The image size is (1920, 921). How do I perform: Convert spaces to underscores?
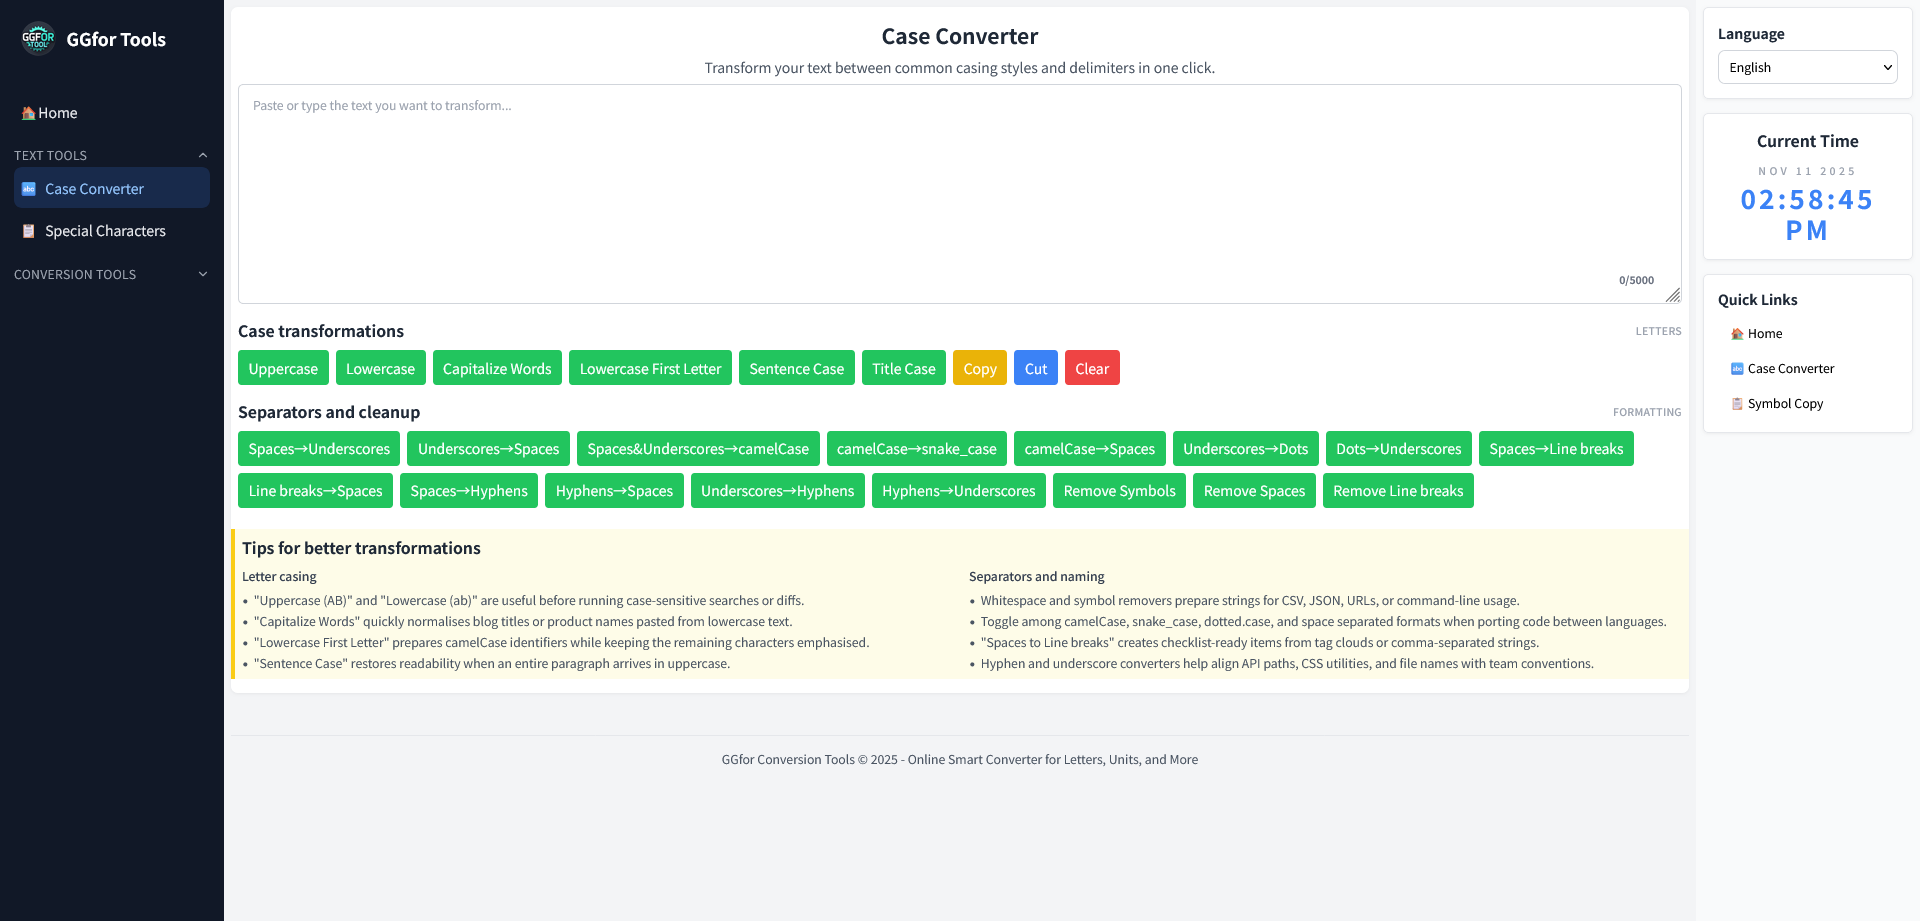318,448
